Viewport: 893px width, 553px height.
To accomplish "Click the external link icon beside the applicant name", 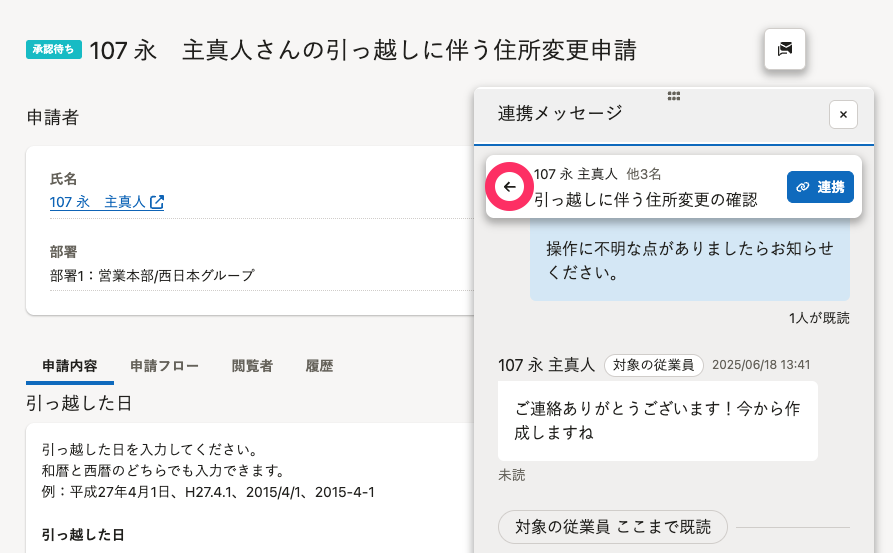I will (x=157, y=202).
